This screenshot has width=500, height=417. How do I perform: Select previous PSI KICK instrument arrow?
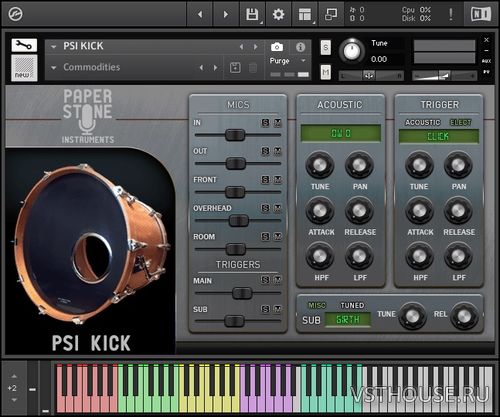(241, 47)
